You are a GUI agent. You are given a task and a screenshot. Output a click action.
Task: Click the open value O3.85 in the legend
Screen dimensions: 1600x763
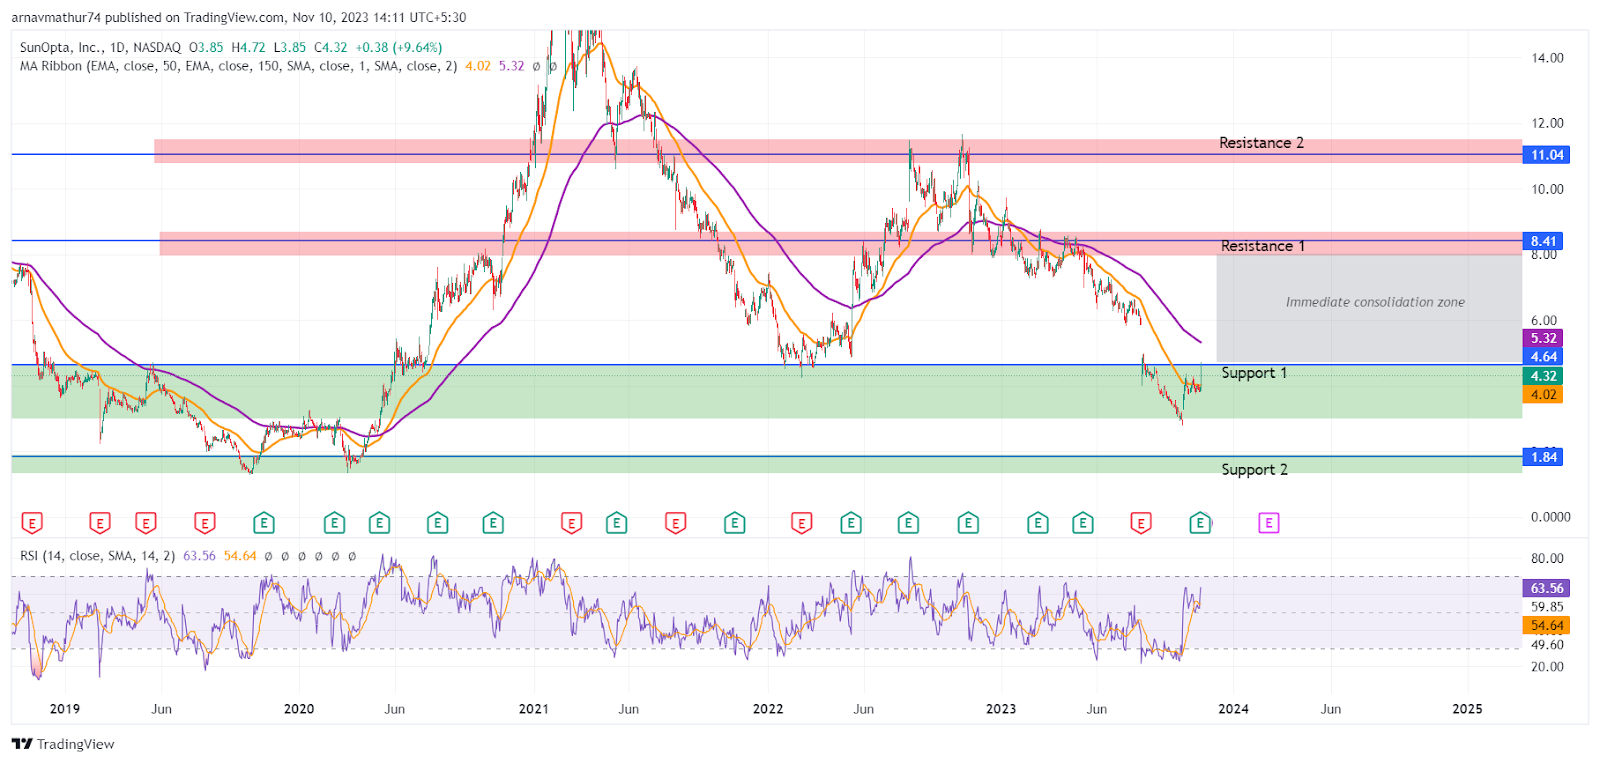click(206, 47)
